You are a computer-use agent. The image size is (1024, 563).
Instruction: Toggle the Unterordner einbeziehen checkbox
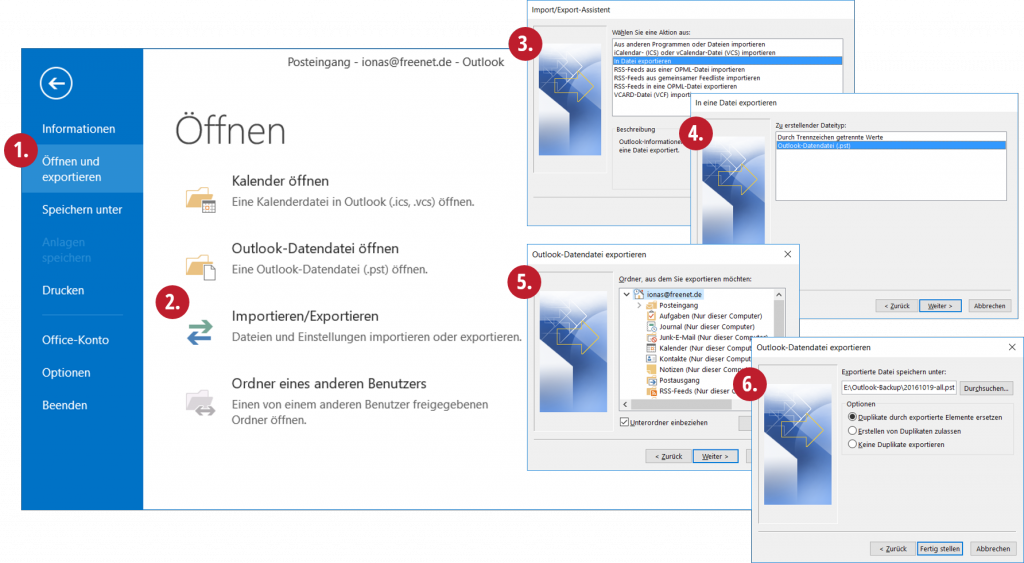pyautogui.click(x=624, y=422)
